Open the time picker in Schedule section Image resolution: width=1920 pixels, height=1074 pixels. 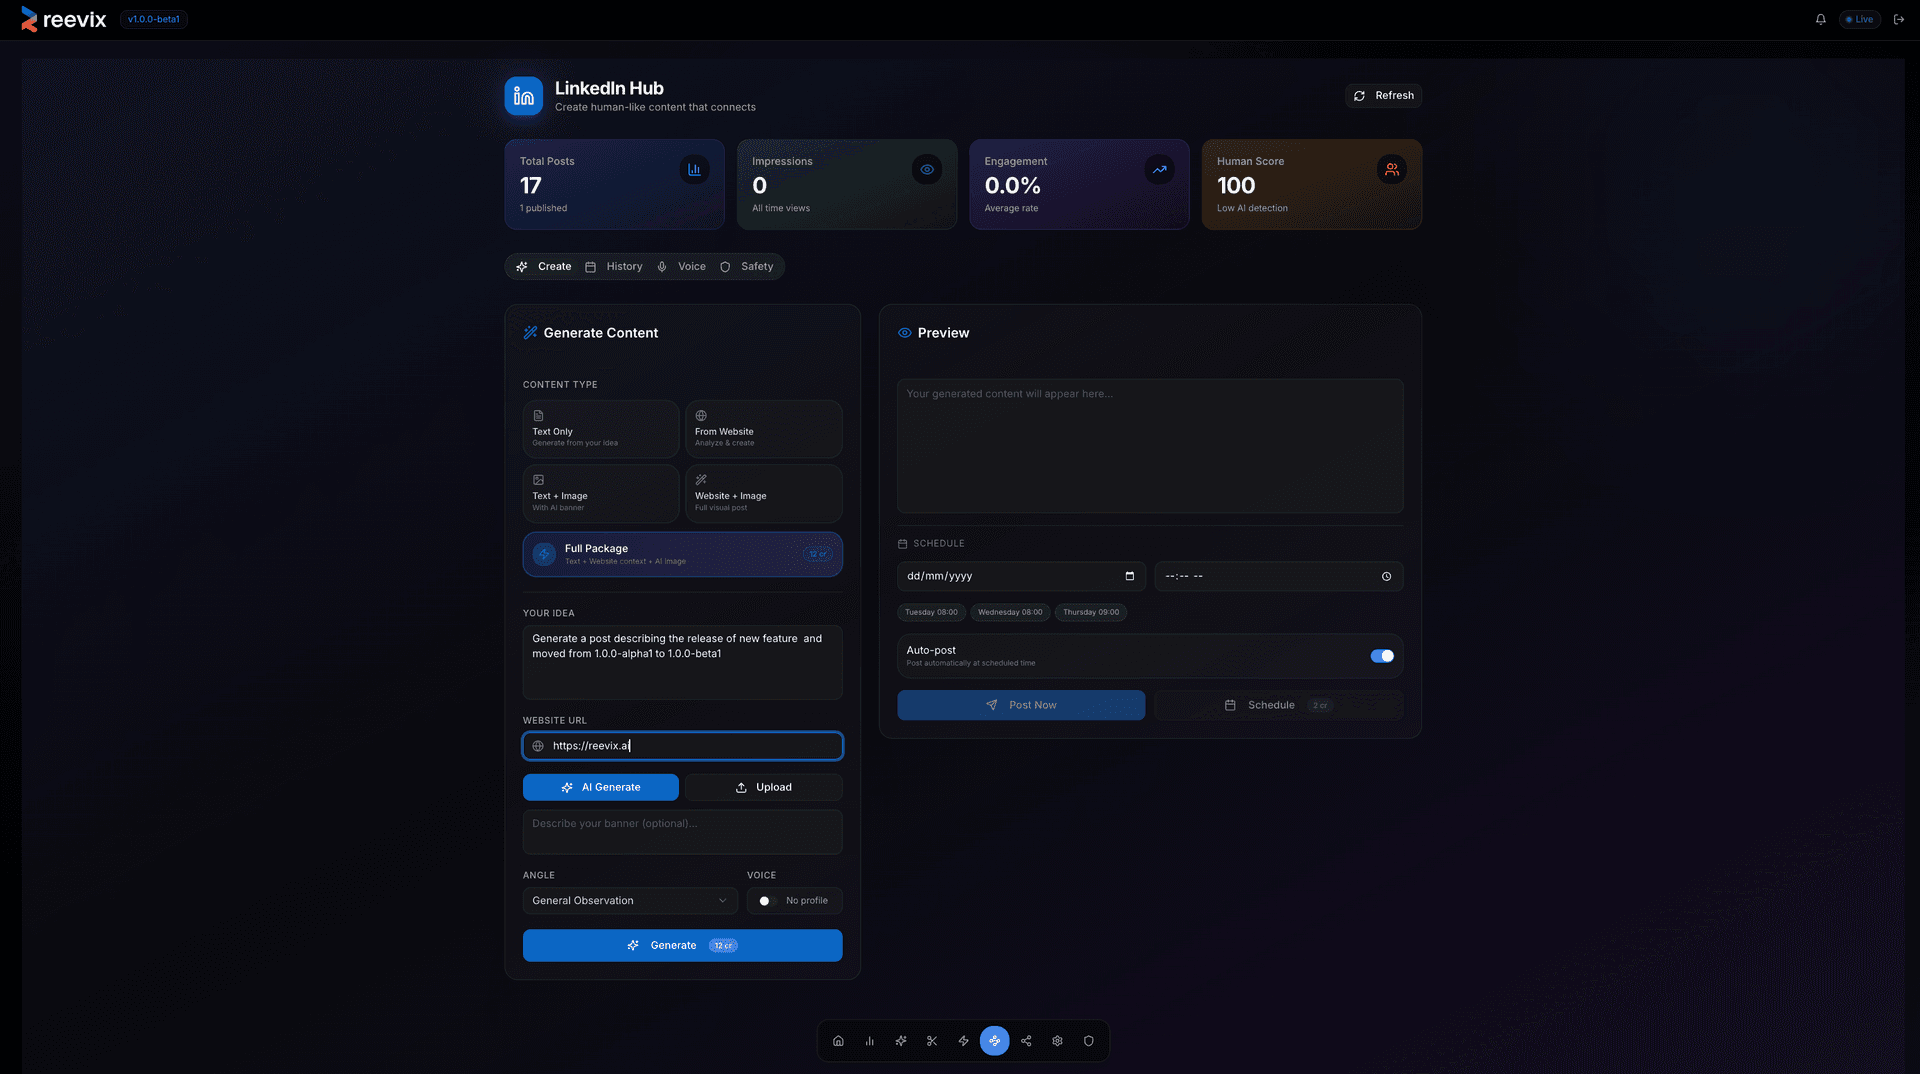click(1386, 576)
